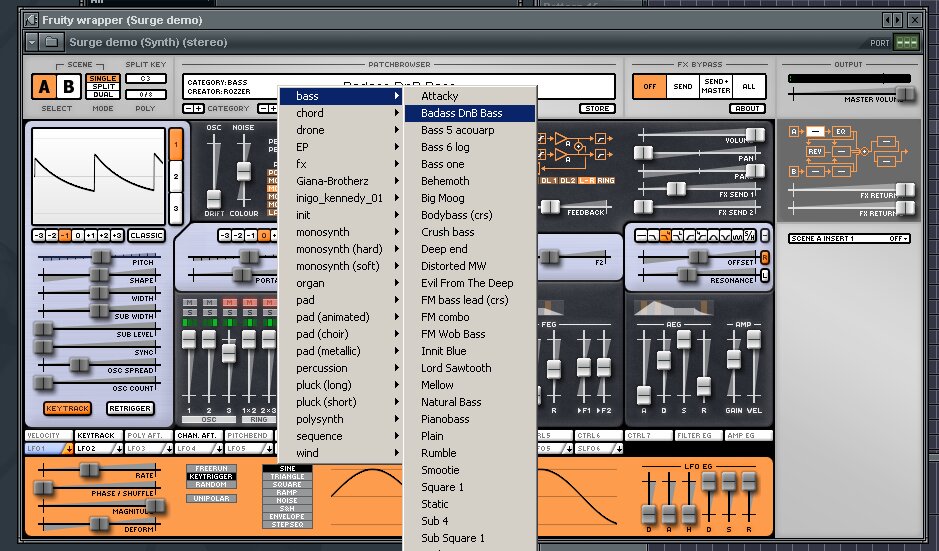This screenshot has width=939, height=551.
Task: Set scene mode to SPLIT
Action: (x=103, y=88)
